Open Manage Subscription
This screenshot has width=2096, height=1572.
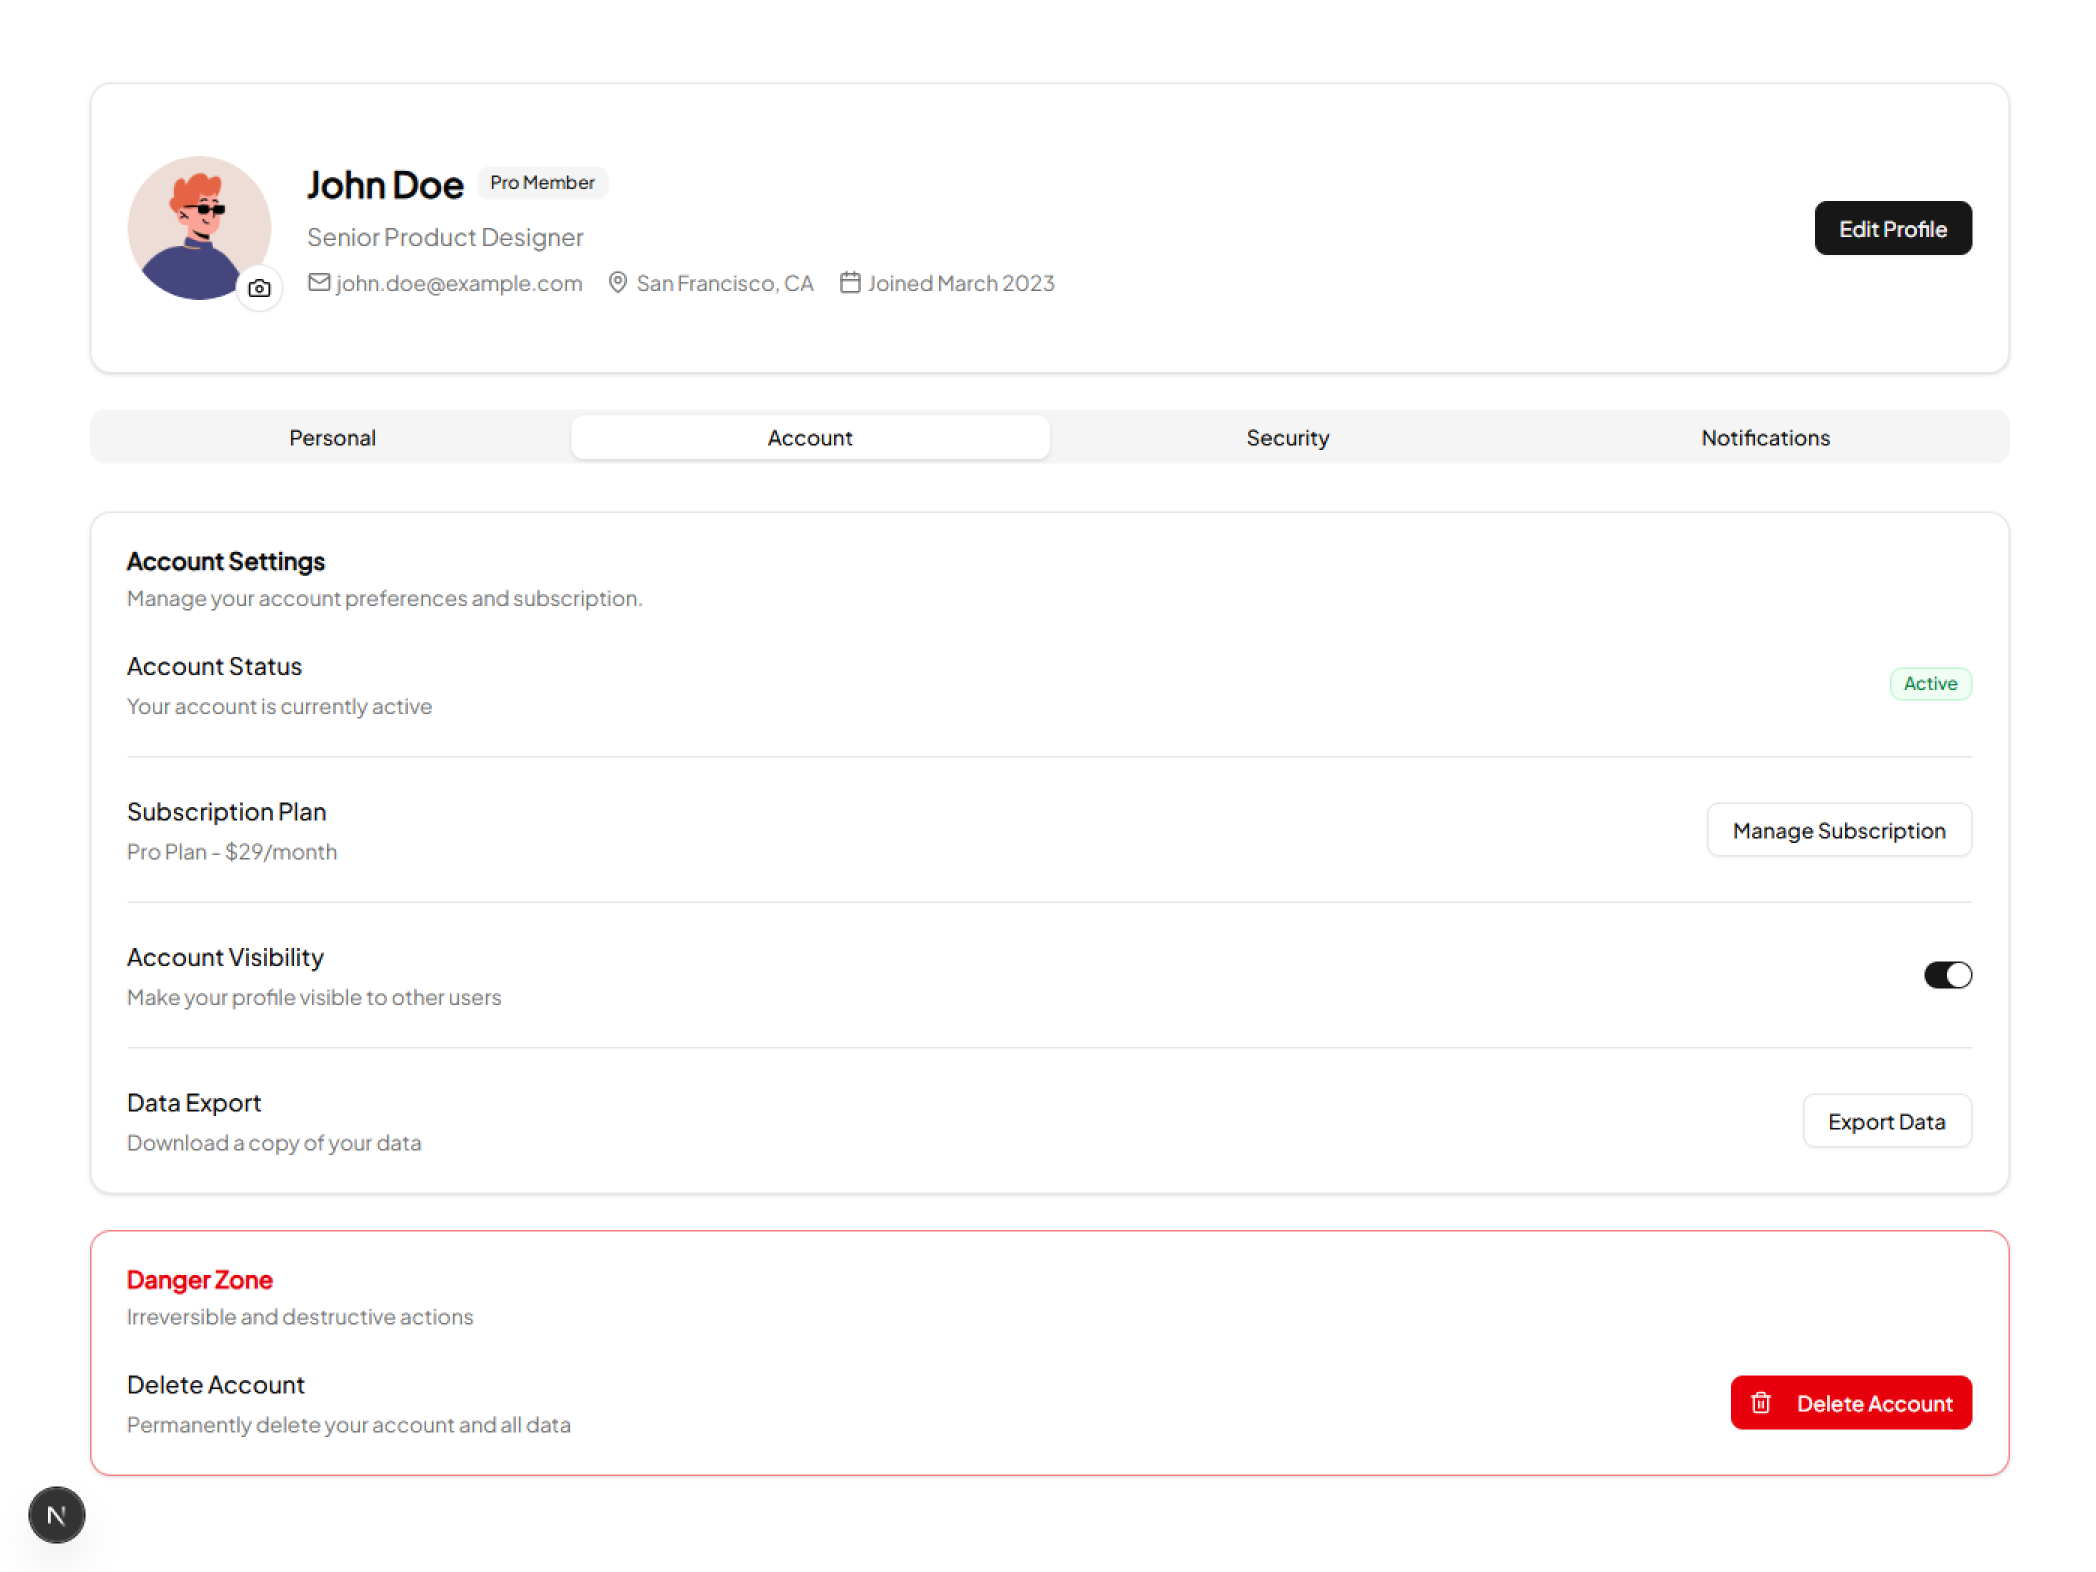(x=1838, y=830)
